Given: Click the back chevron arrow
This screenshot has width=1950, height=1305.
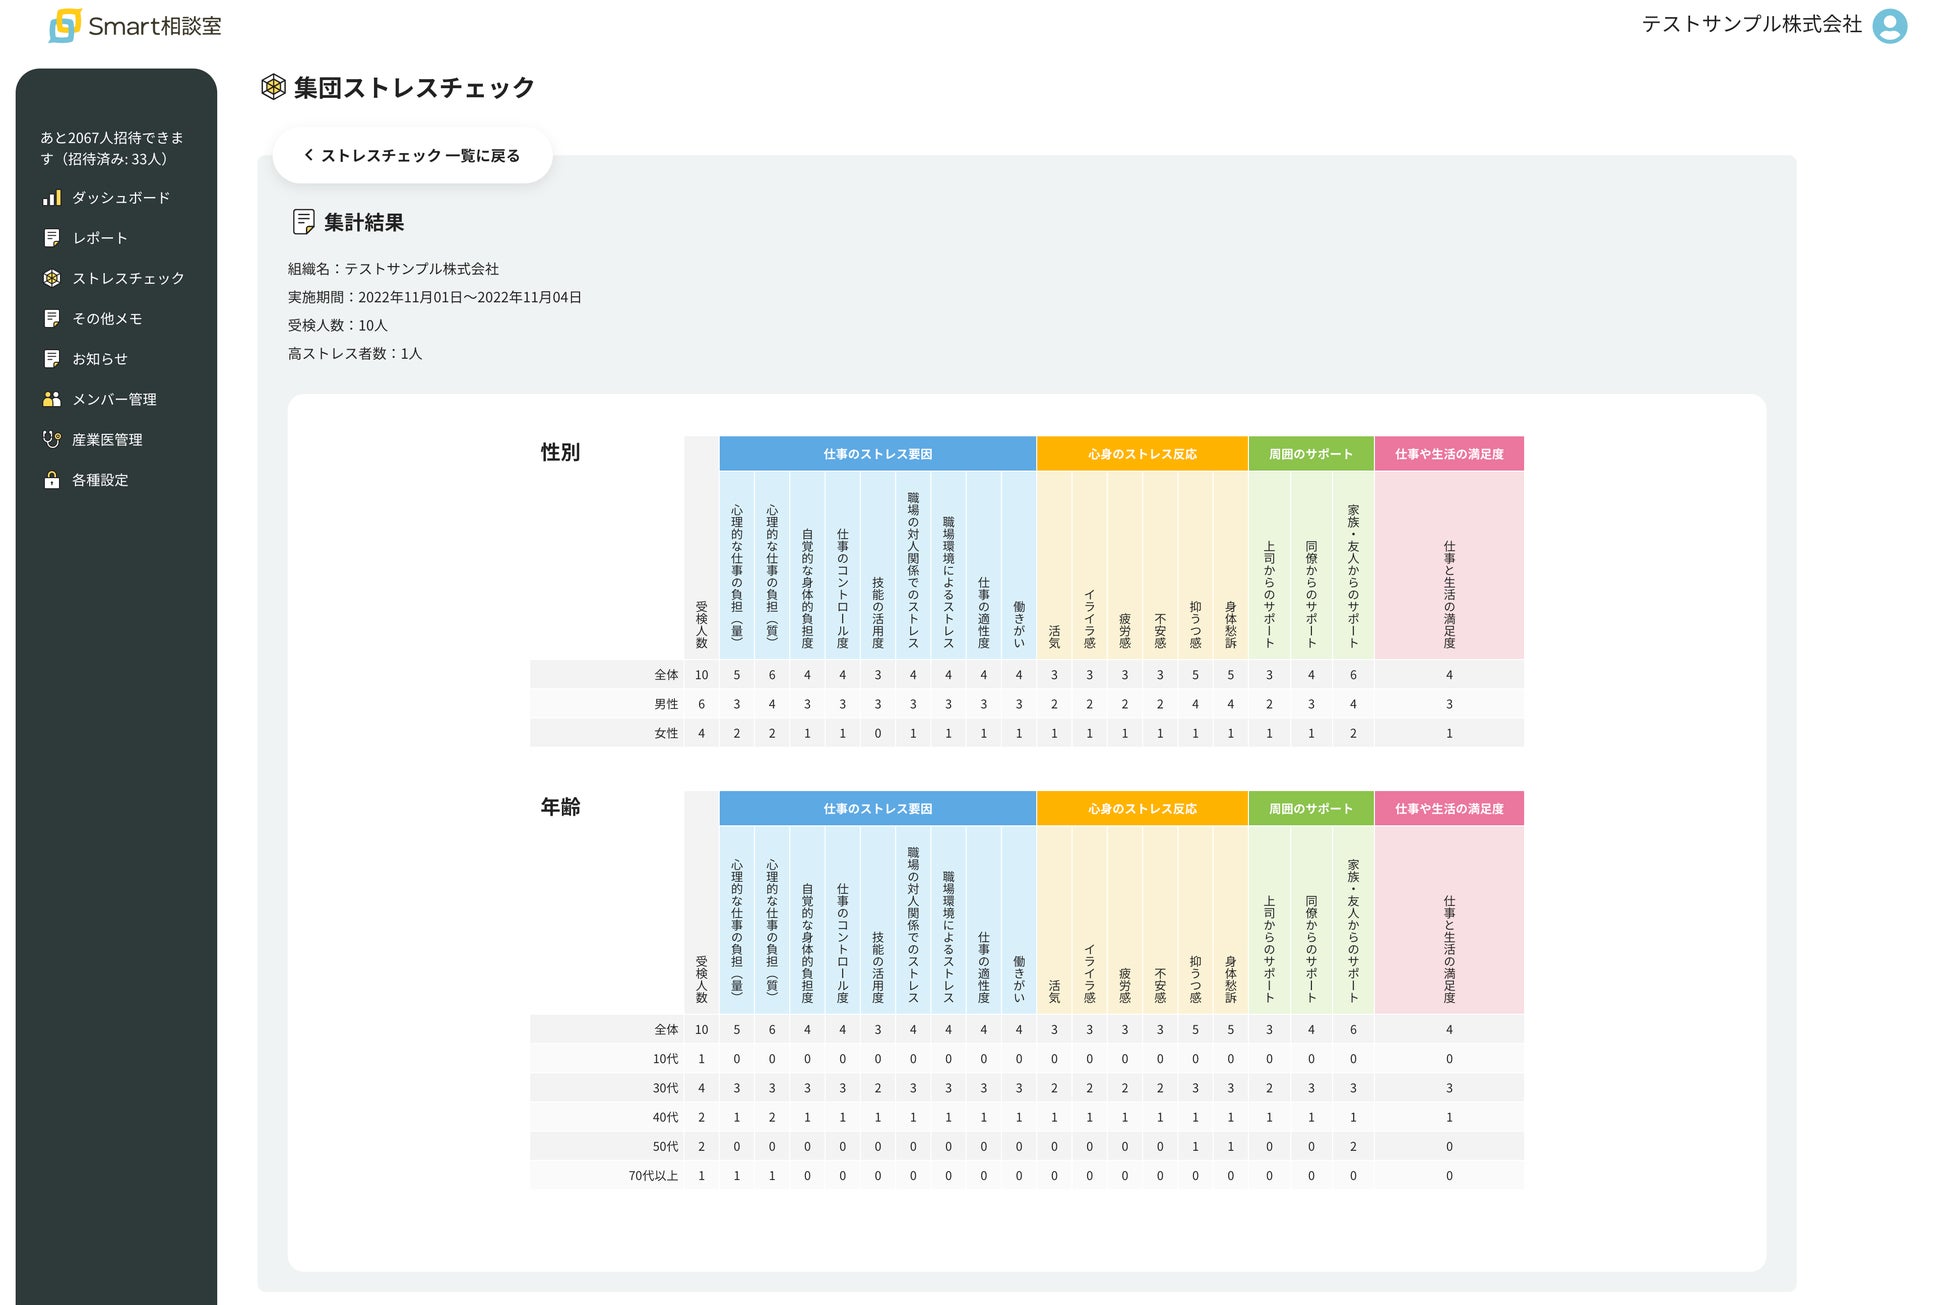Looking at the screenshot, I should (308, 155).
